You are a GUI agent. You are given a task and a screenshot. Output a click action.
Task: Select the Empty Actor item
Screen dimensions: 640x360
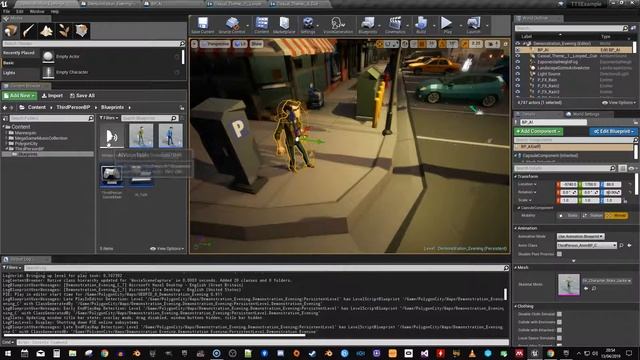click(111, 57)
